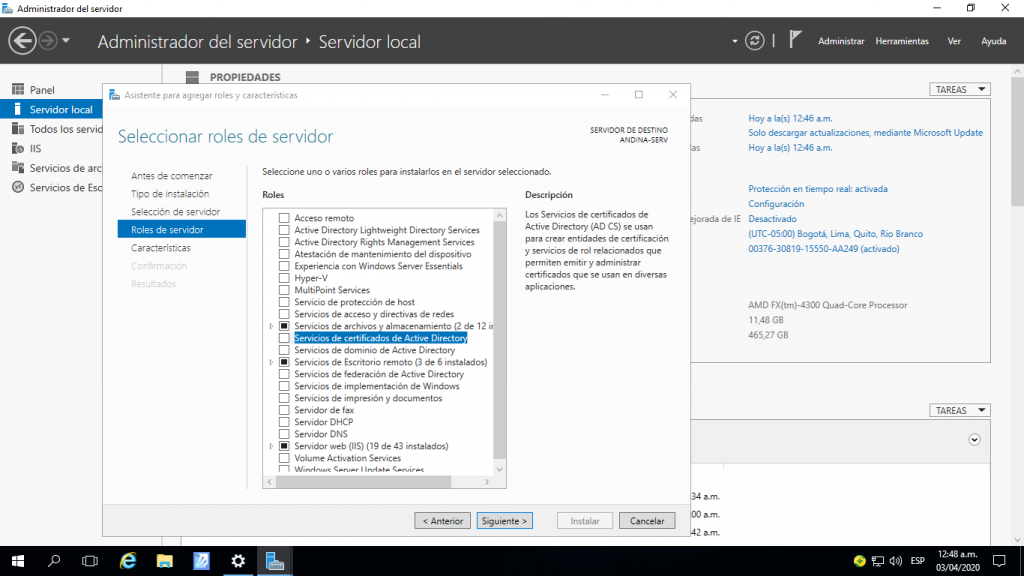This screenshot has width=1024, height=576.
Task: Open File Explorer from taskbar
Action: pos(165,561)
